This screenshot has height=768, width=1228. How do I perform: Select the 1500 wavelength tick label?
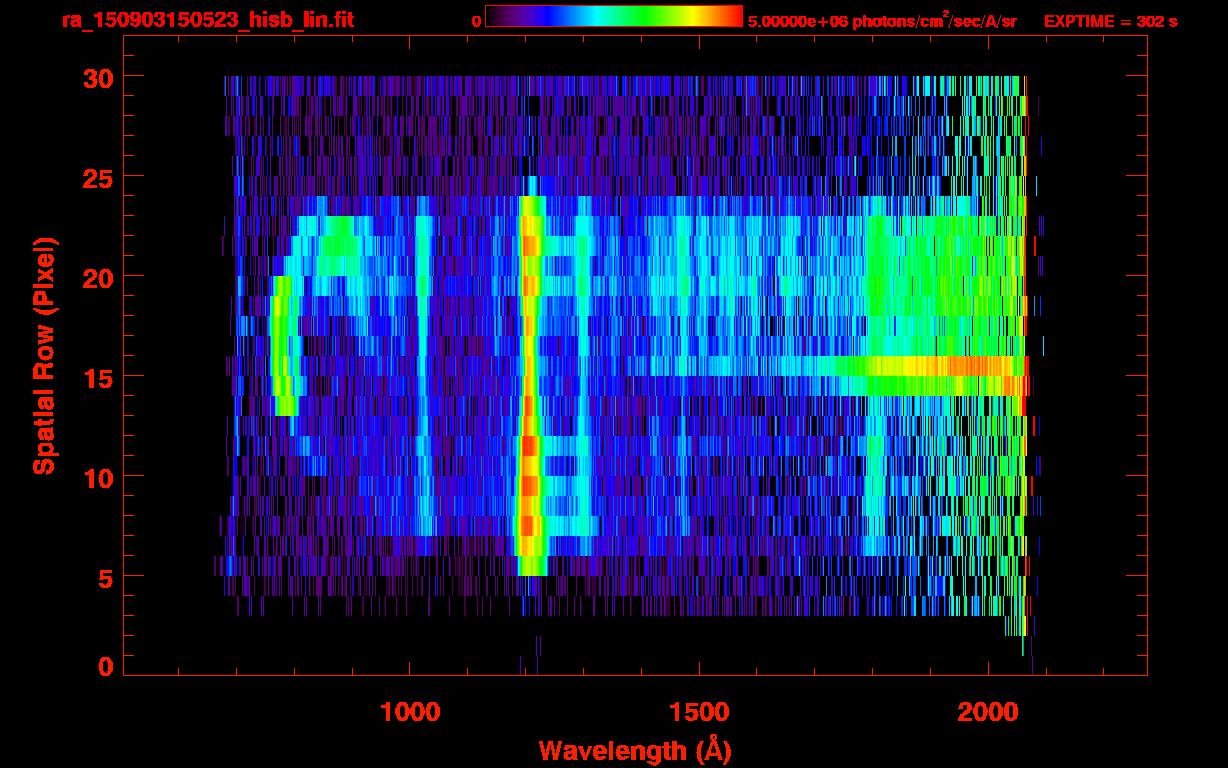(x=699, y=712)
